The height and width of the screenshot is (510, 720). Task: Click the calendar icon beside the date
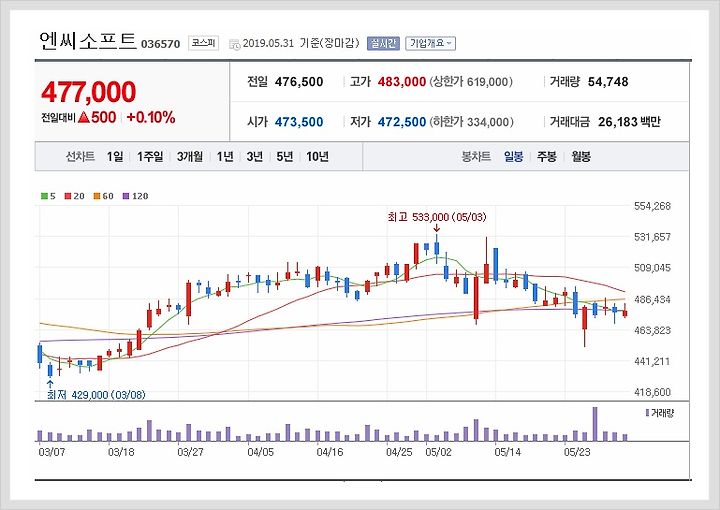pyautogui.click(x=235, y=45)
